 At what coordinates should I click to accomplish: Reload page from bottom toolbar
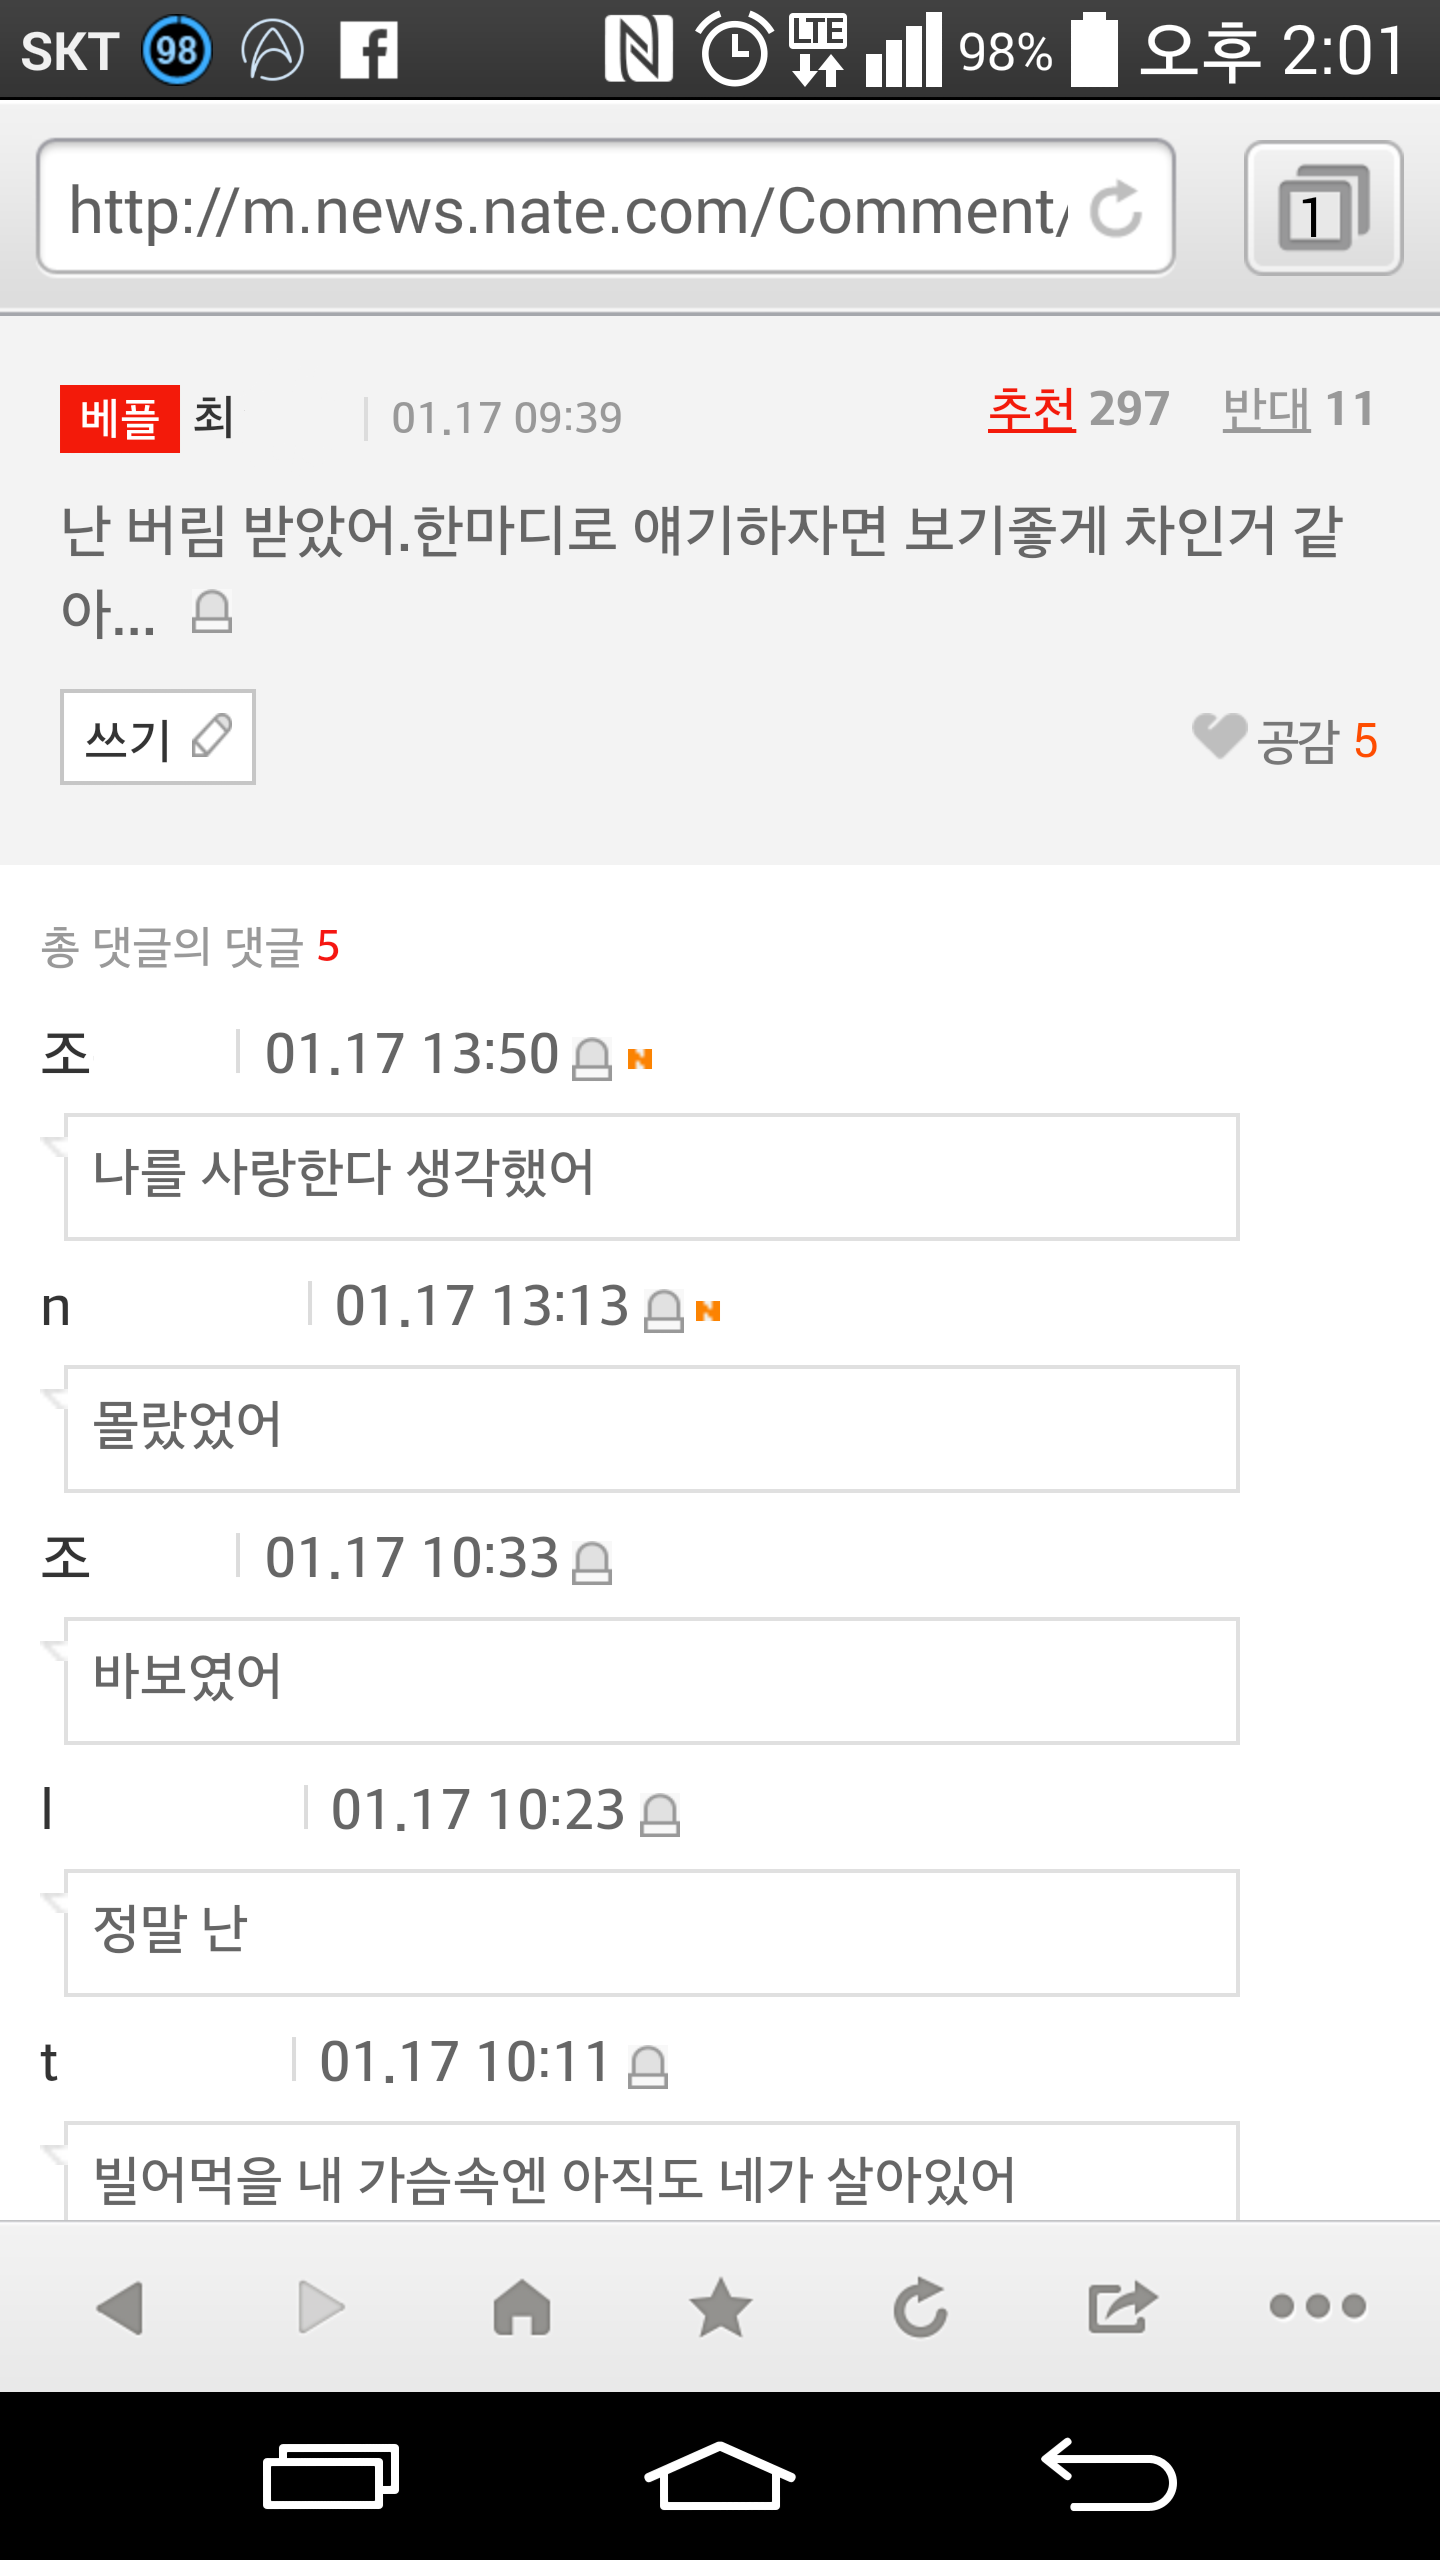click(920, 2307)
